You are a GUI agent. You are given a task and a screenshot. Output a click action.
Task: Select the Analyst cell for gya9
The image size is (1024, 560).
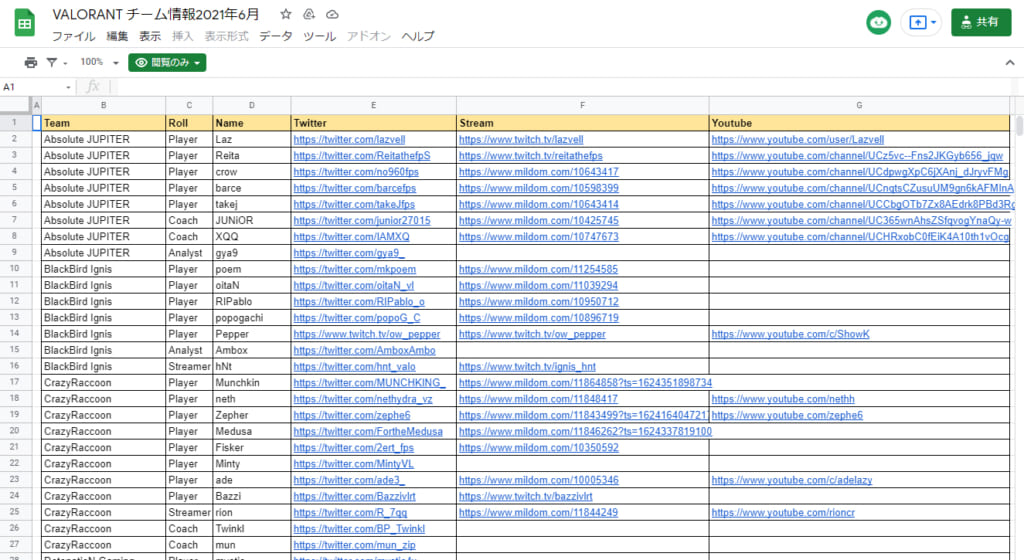pyautogui.click(x=189, y=253)
